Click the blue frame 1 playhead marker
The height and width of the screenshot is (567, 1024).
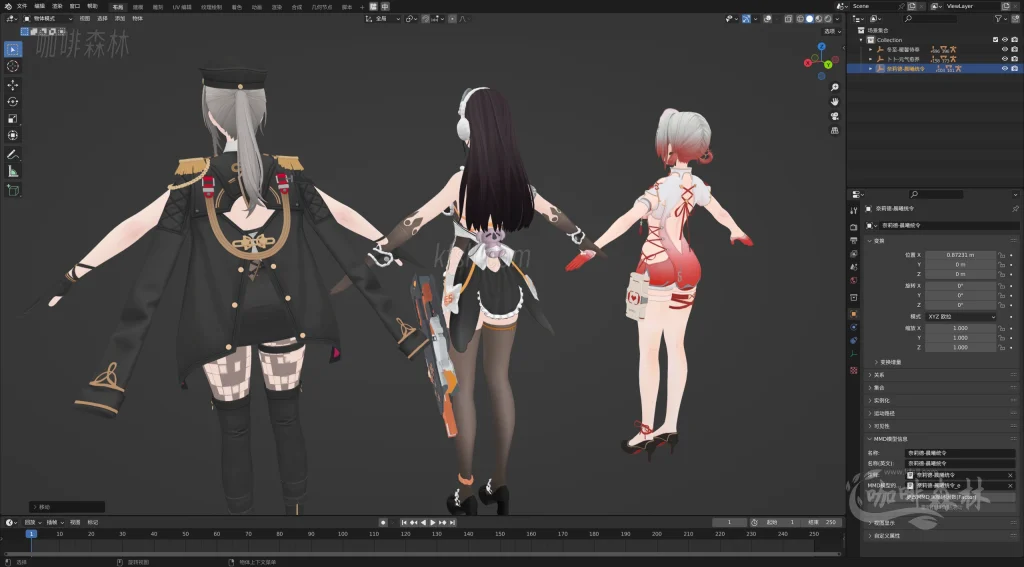[x=31, y=534]
